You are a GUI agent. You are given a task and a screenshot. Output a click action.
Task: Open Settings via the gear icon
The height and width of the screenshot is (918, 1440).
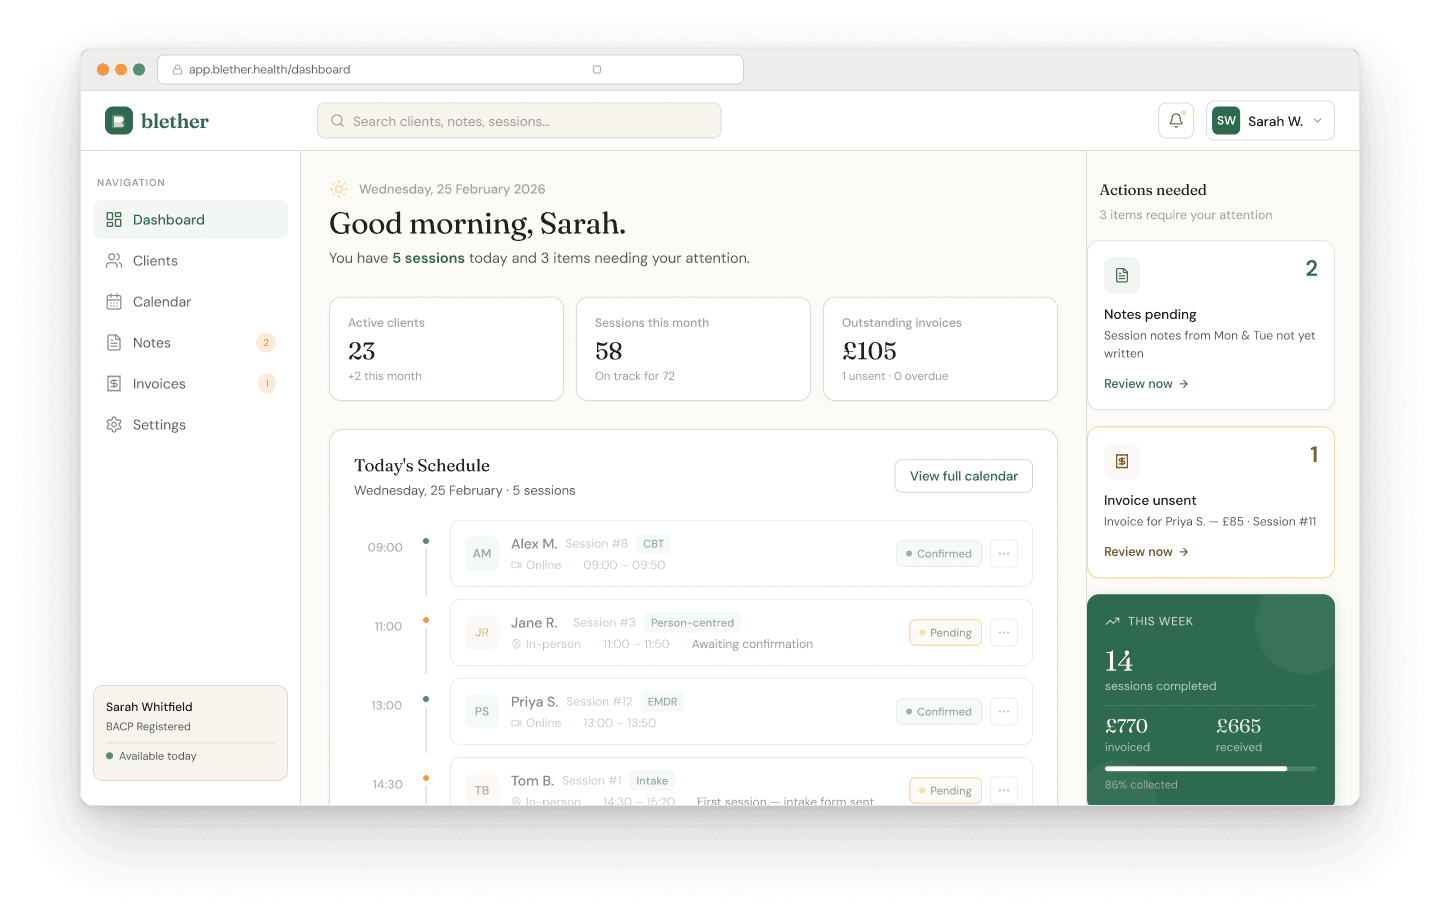(x=114, y=424)
